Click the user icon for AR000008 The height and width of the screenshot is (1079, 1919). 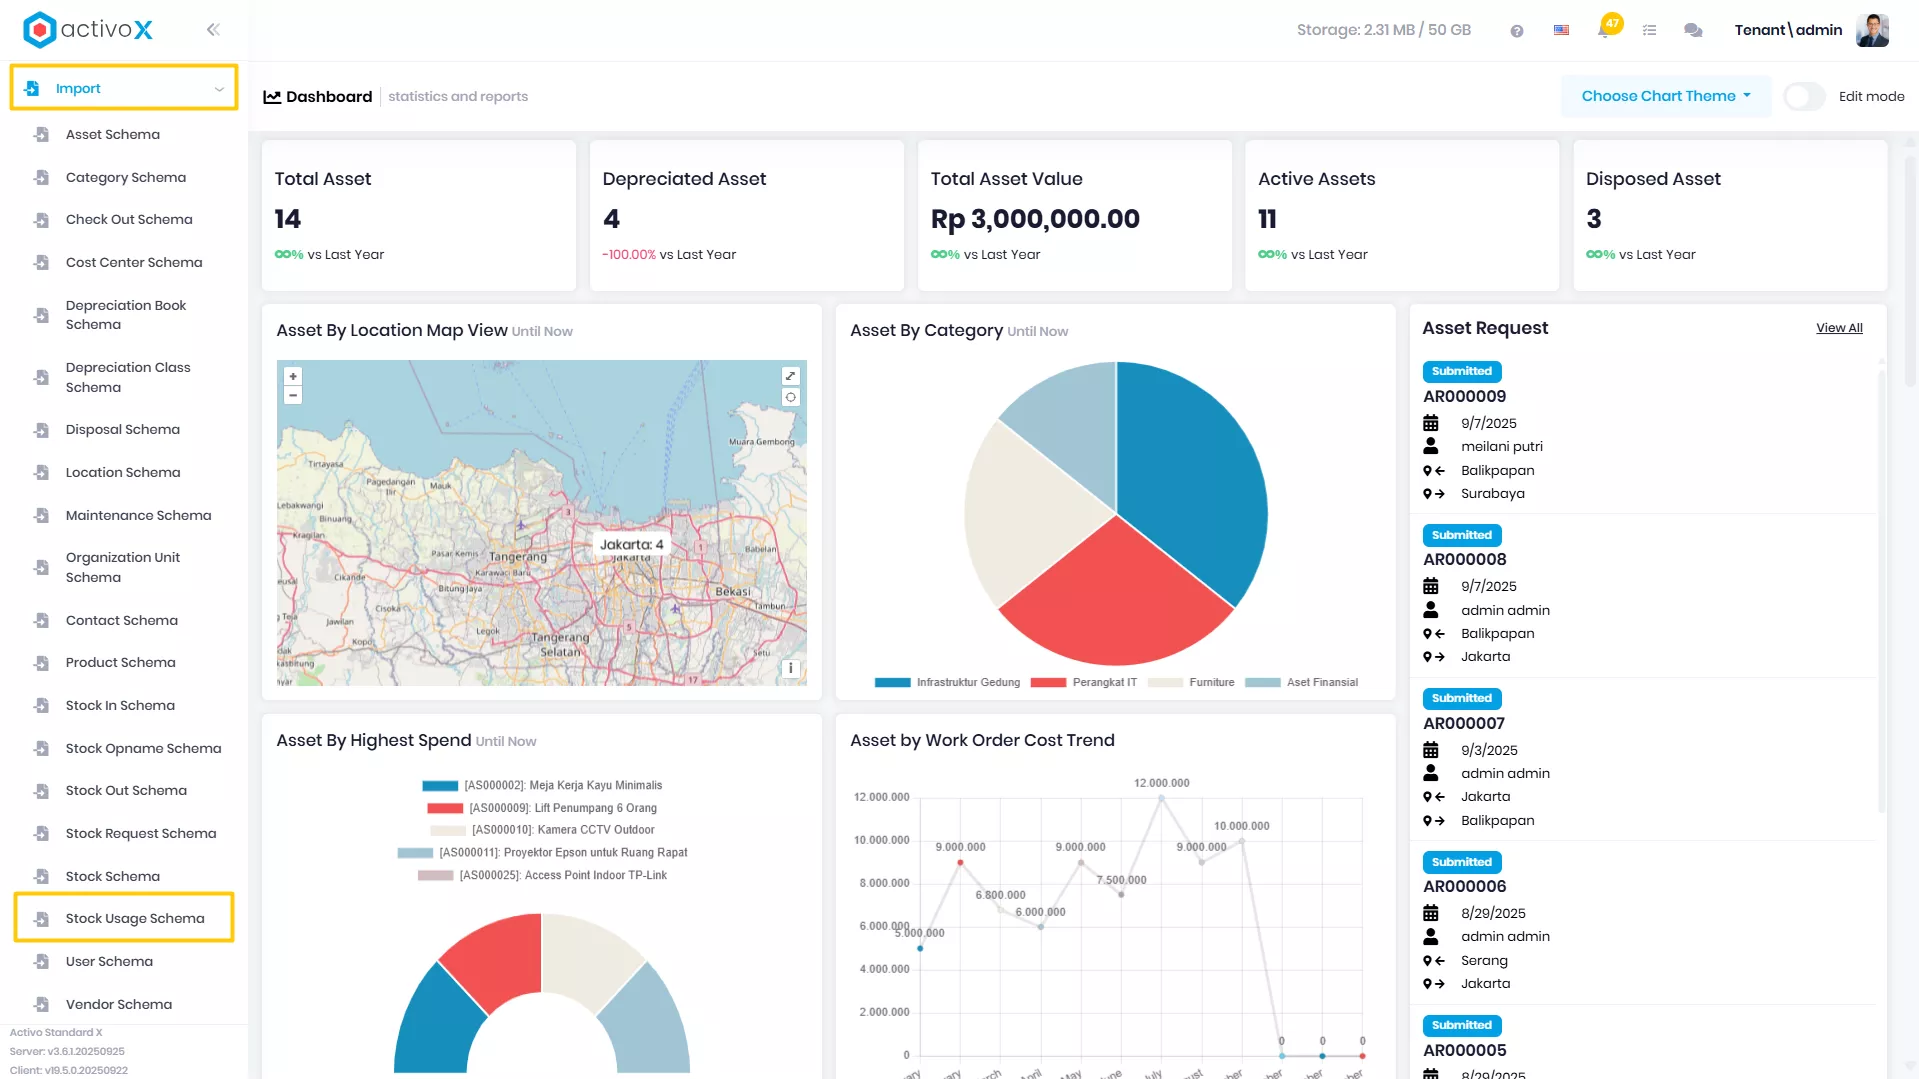point(1431,610)
